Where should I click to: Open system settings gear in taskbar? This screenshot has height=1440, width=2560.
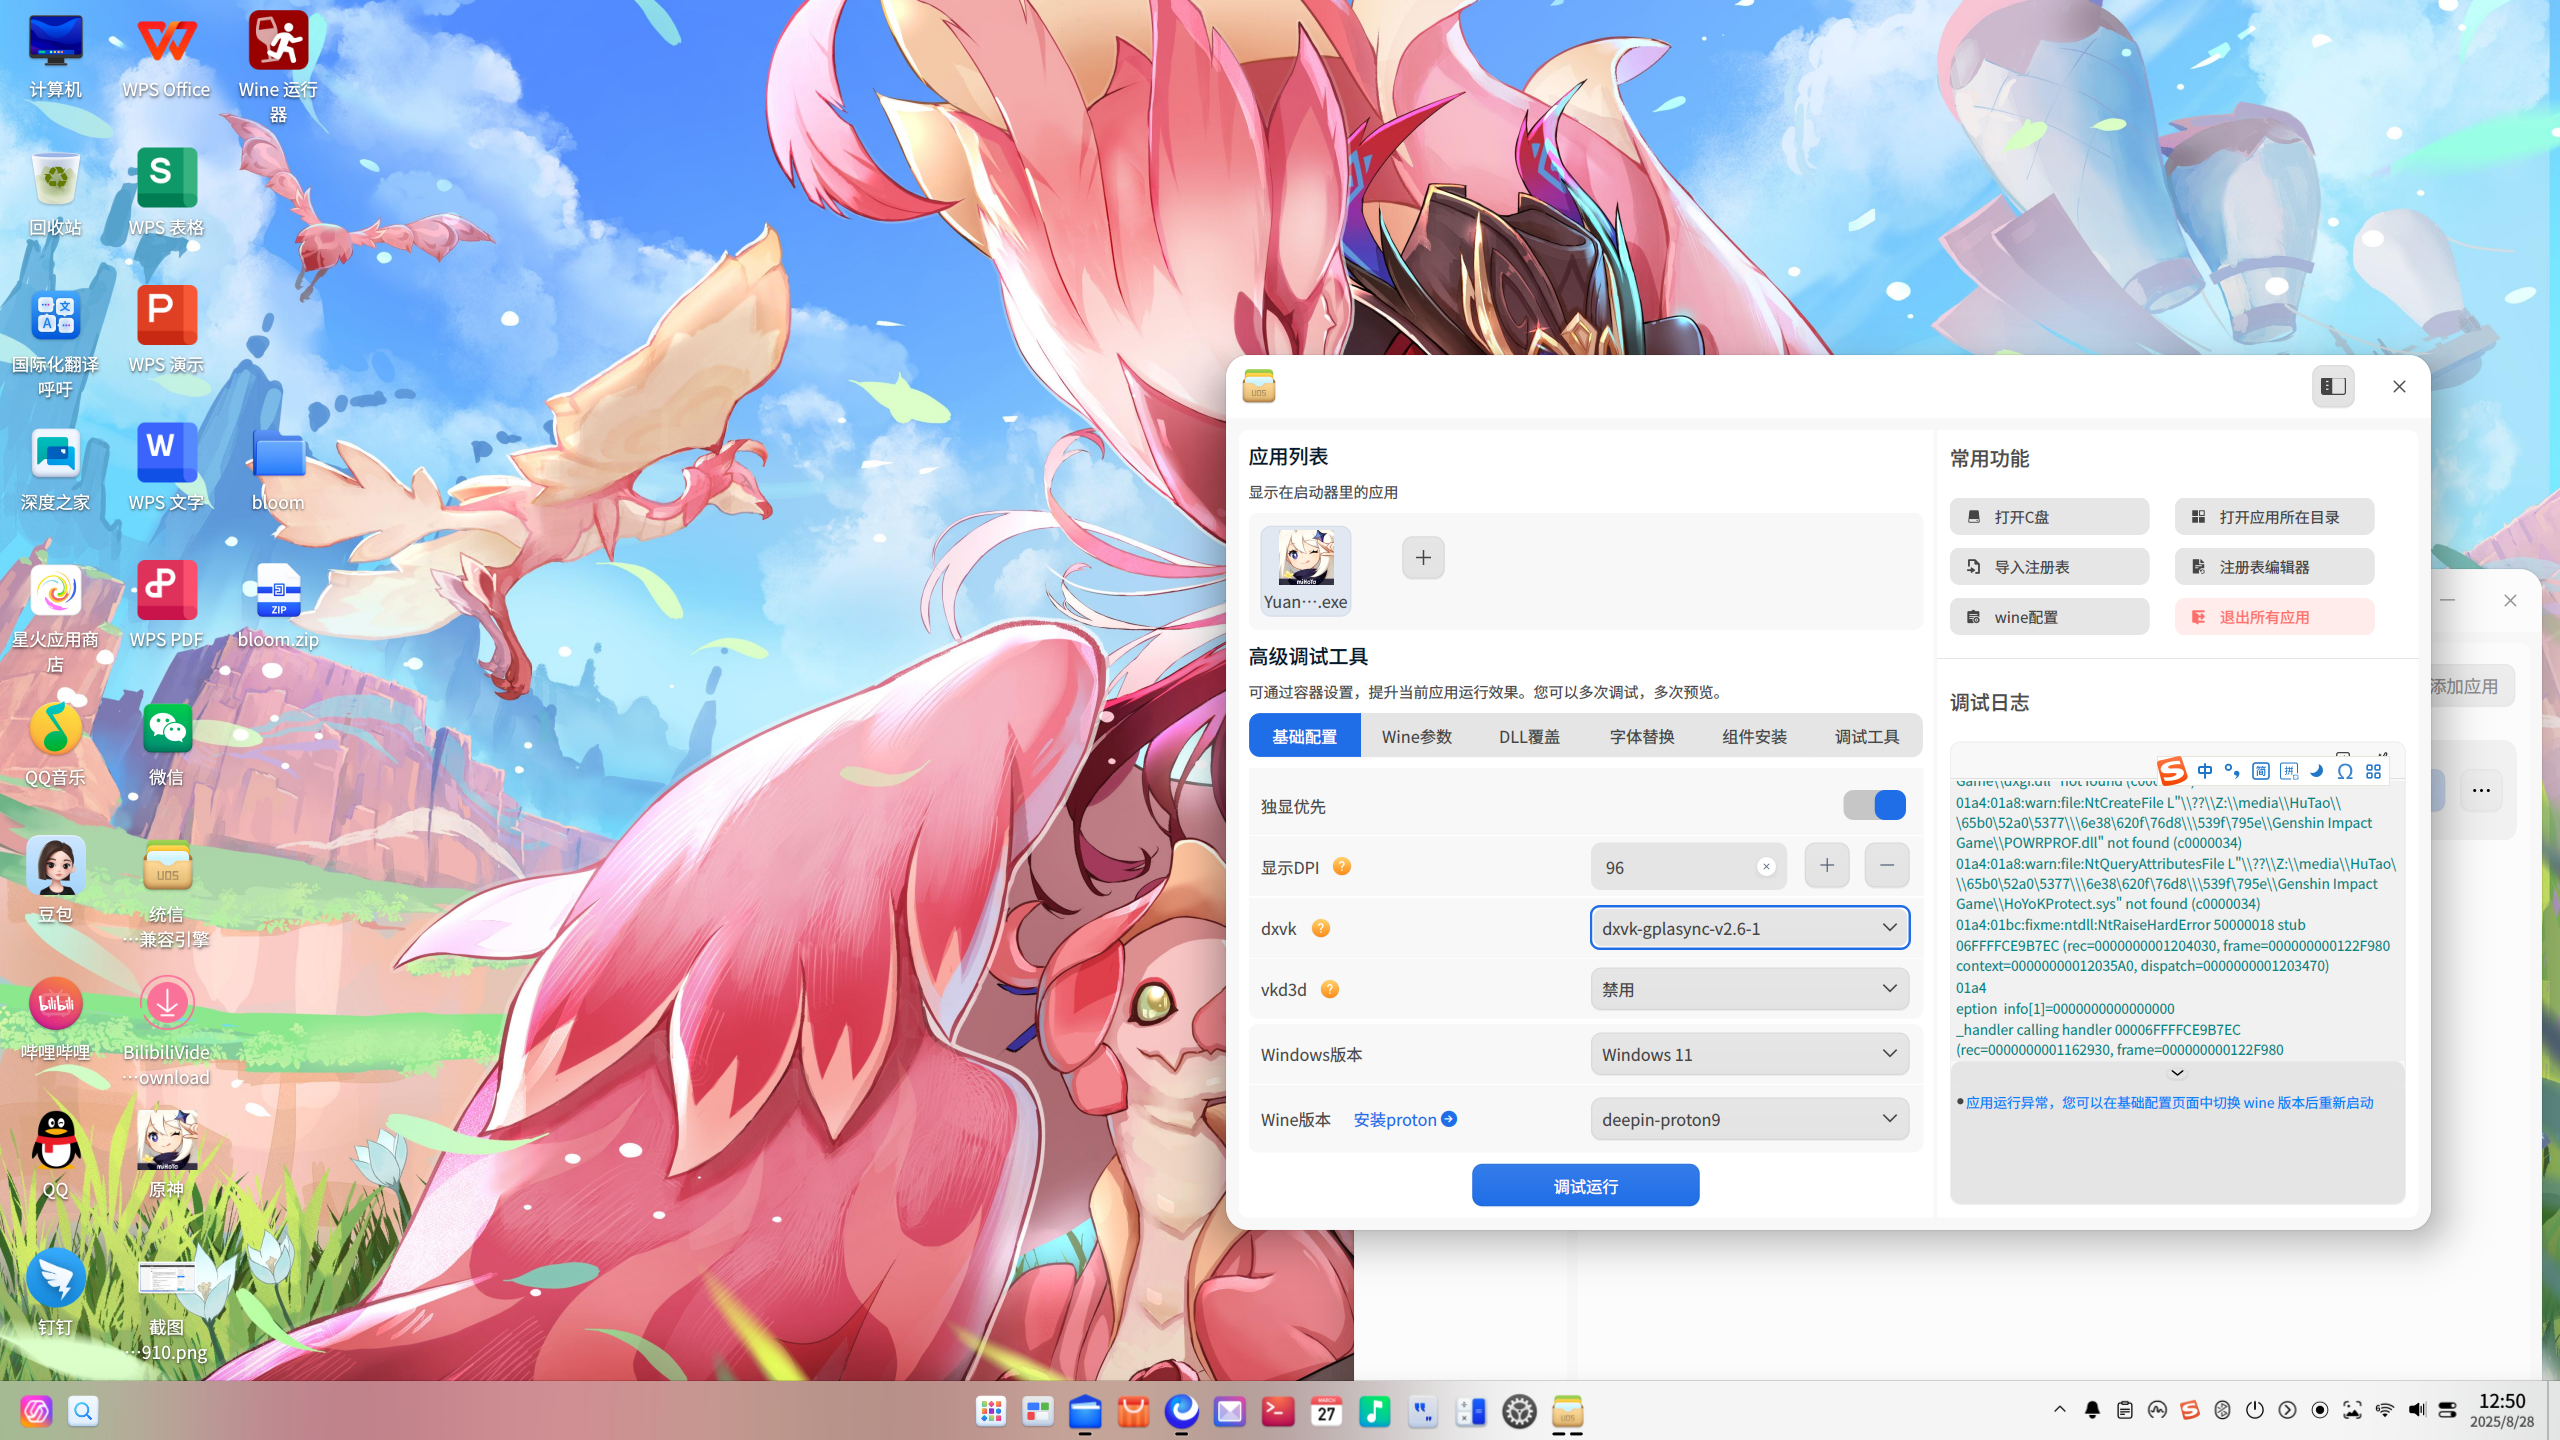(1519, 1411)
